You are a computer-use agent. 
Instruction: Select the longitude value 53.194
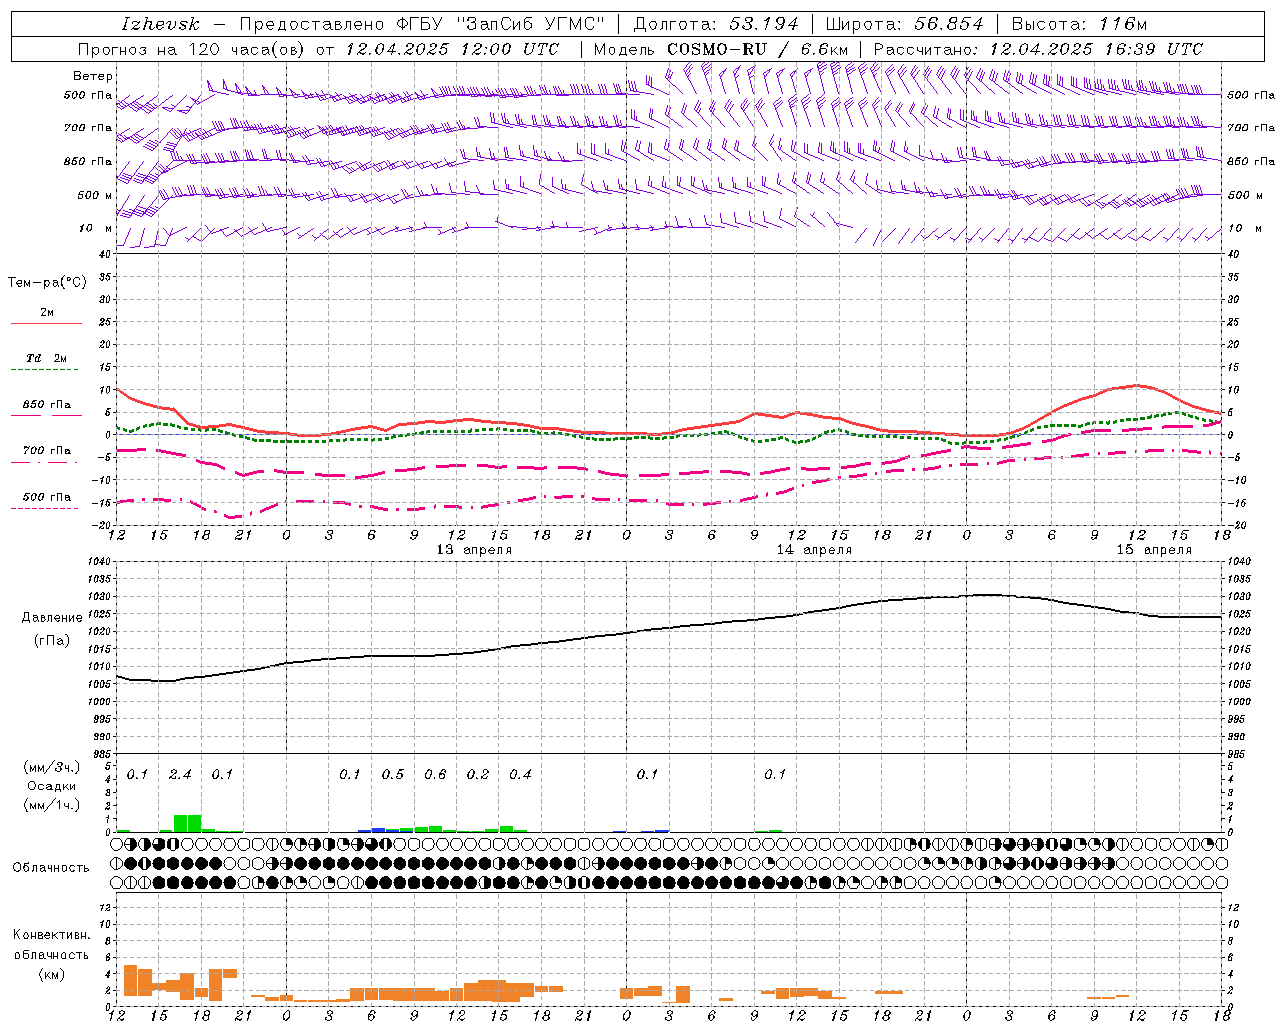pos(764,24)
